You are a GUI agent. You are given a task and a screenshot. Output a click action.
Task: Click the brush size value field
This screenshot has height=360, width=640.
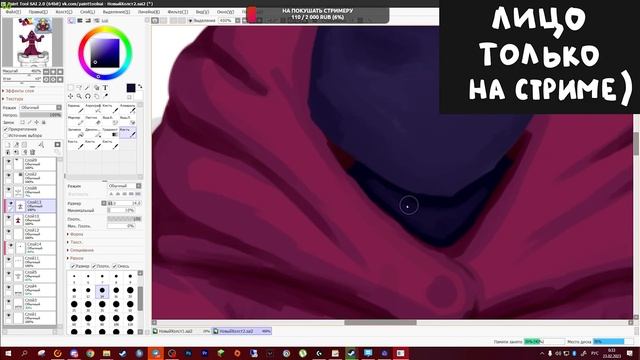click(x=124, y=203)
